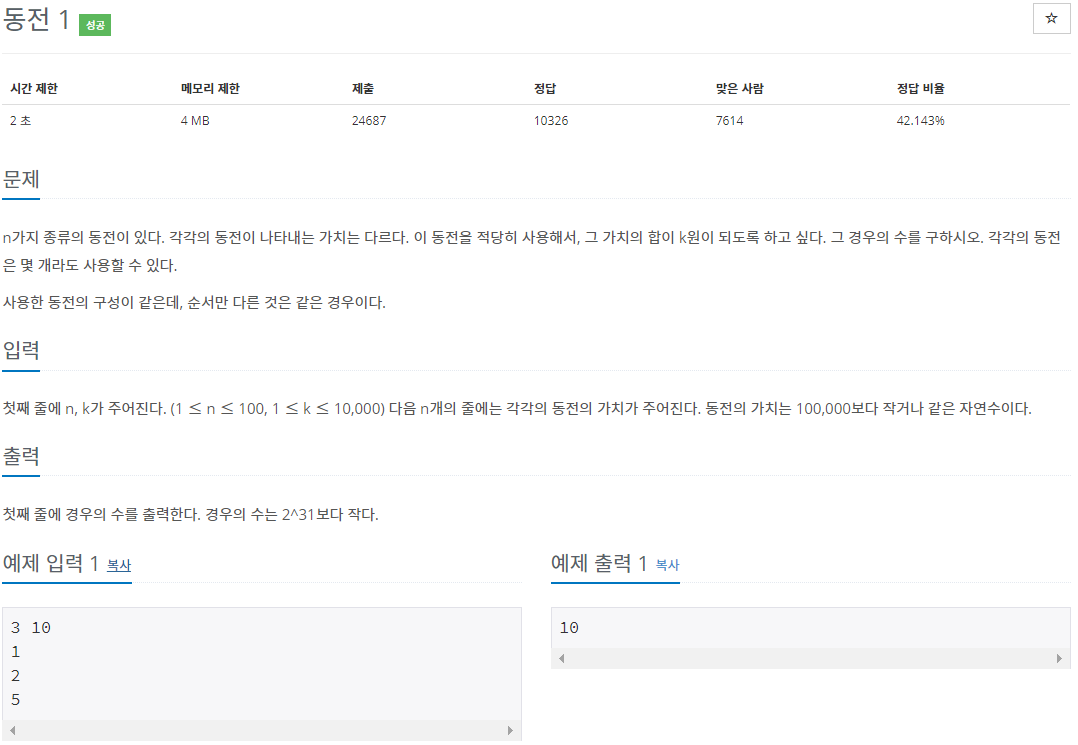
Task: Click left scroll arrow of example input box
Action: (12, 730)
